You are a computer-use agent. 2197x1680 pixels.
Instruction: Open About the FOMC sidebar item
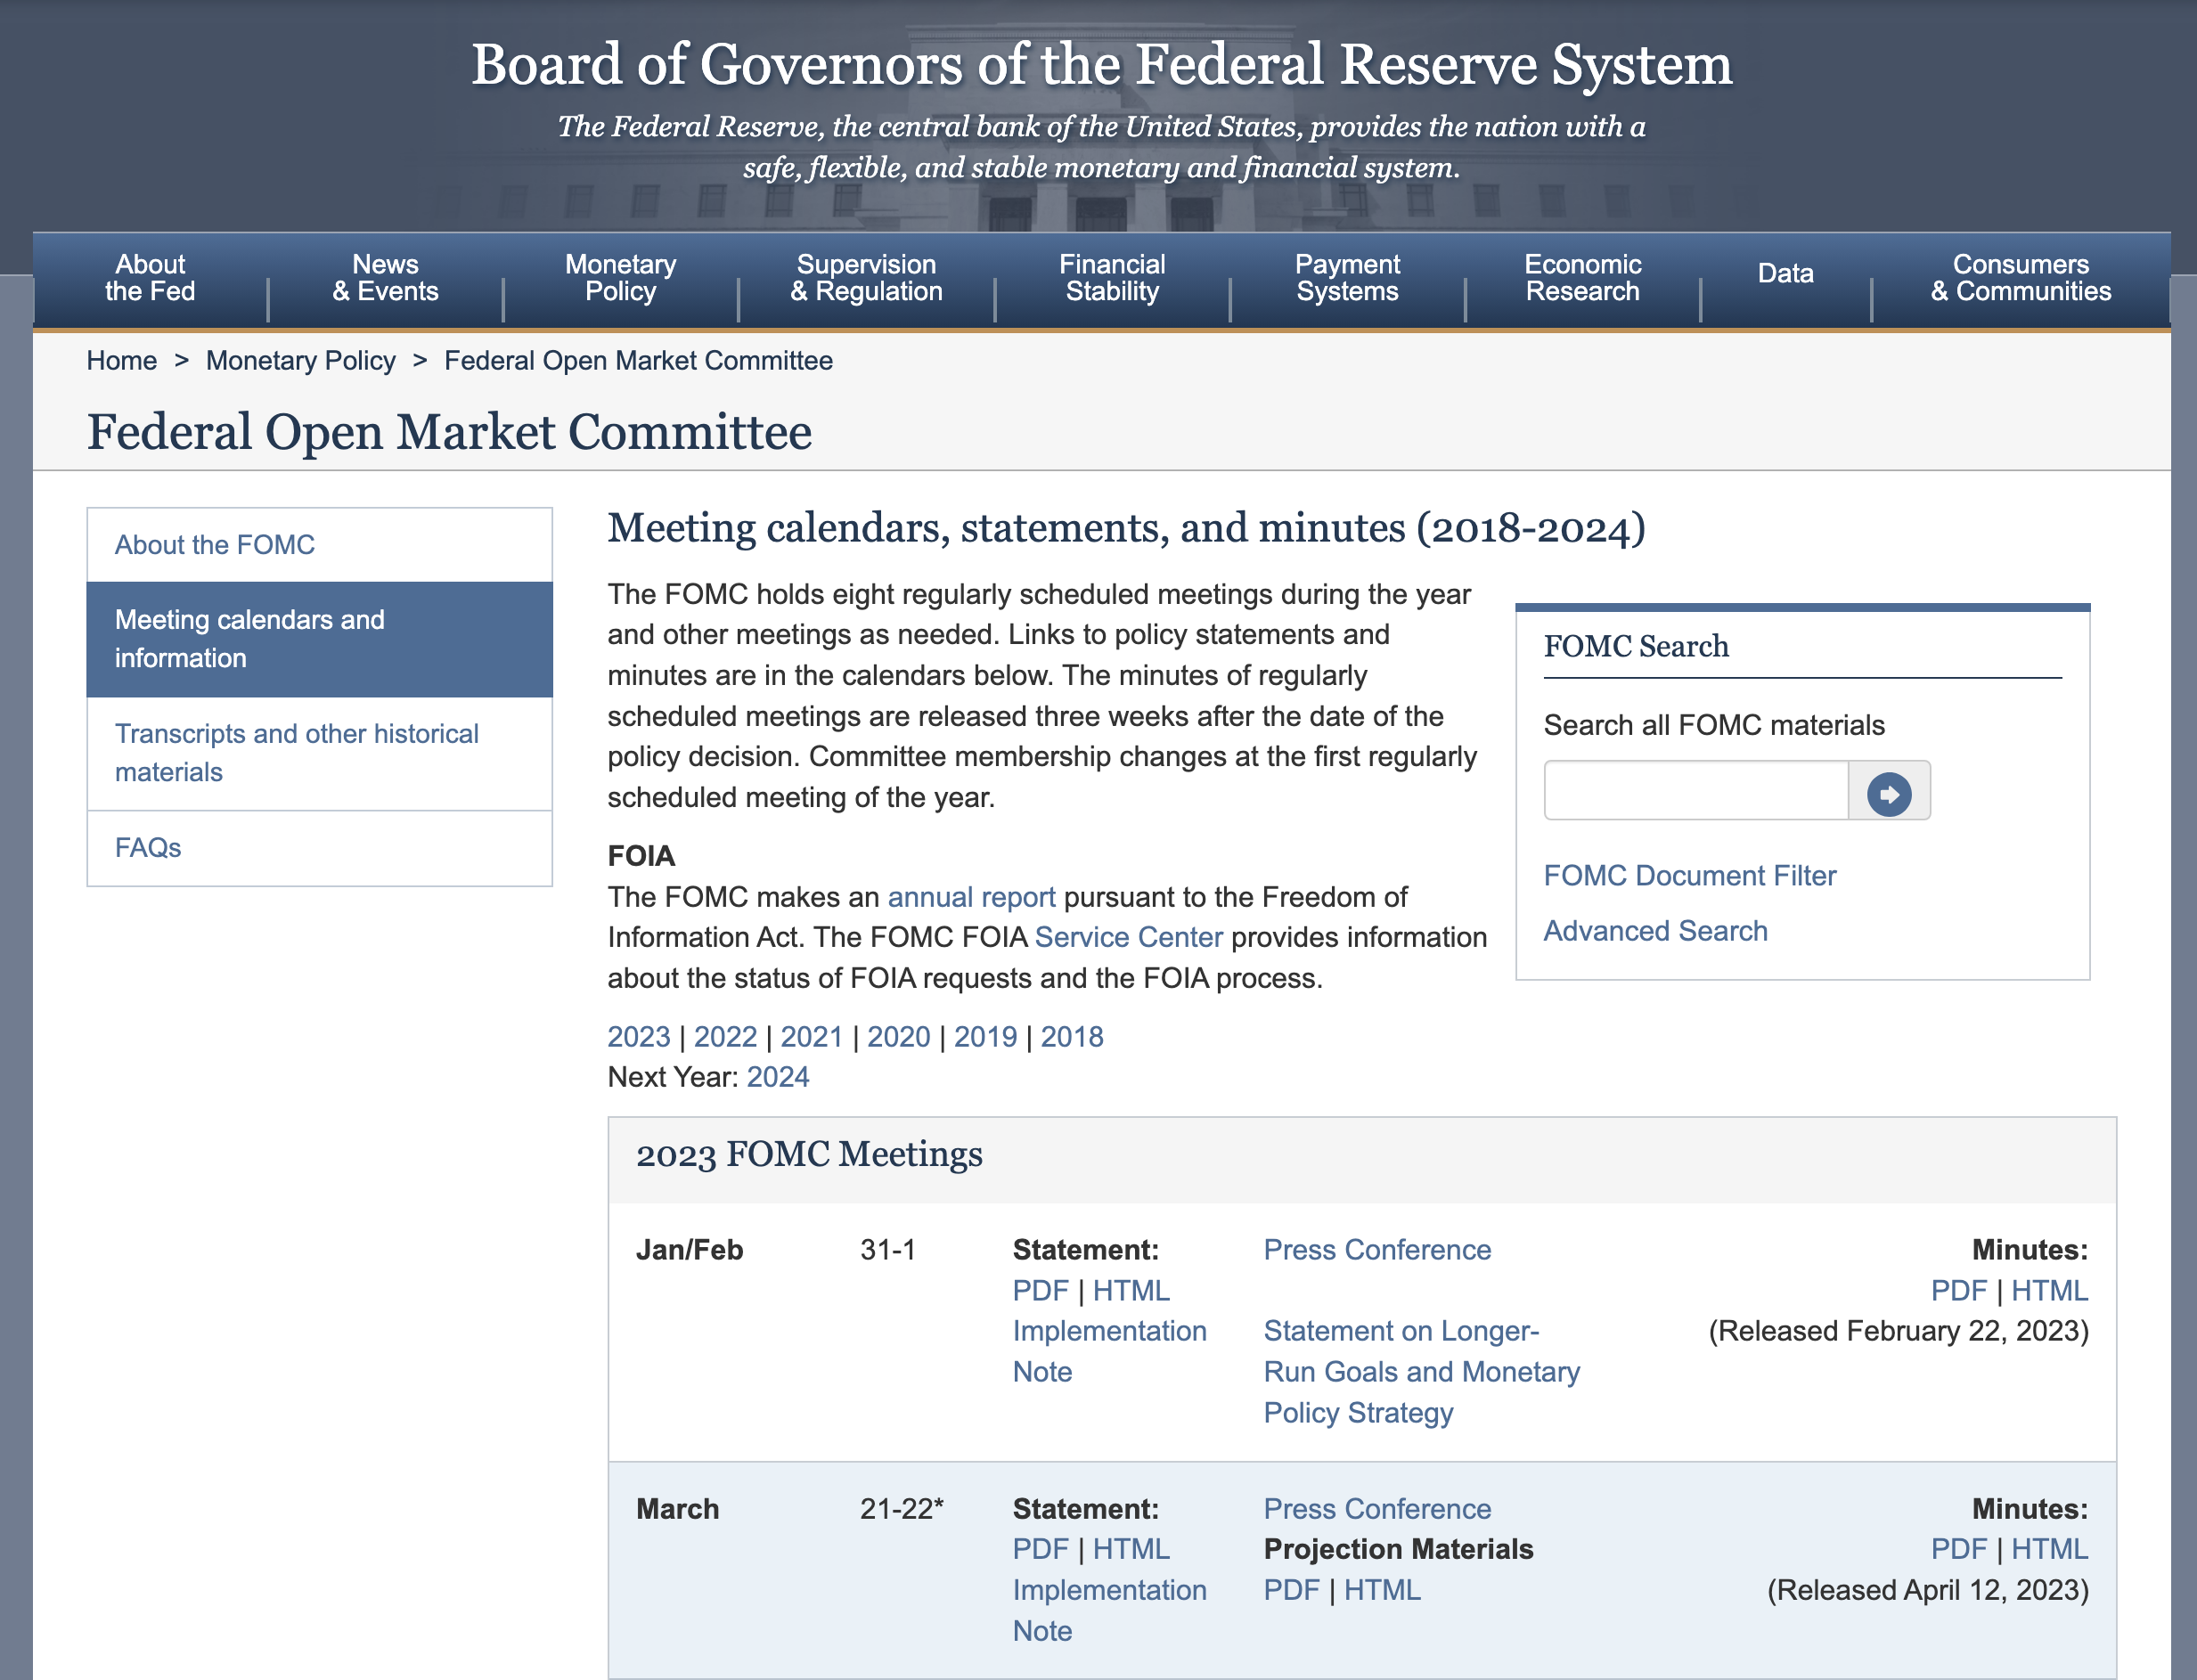pyautogui.click(x=320, y=545)
